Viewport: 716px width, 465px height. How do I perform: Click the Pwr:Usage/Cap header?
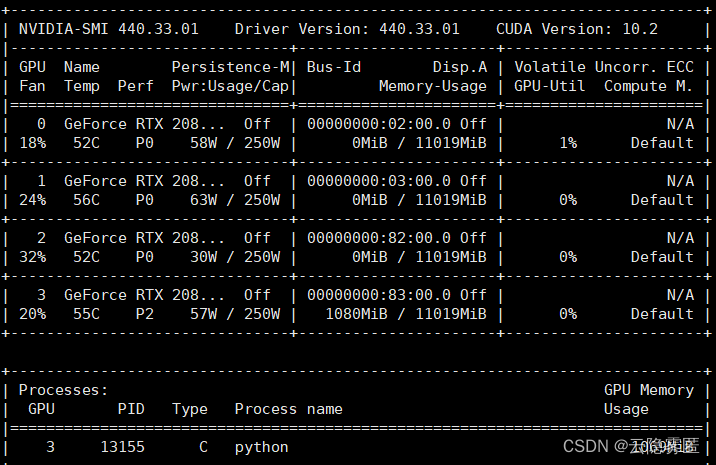click(x=230, y=86)
